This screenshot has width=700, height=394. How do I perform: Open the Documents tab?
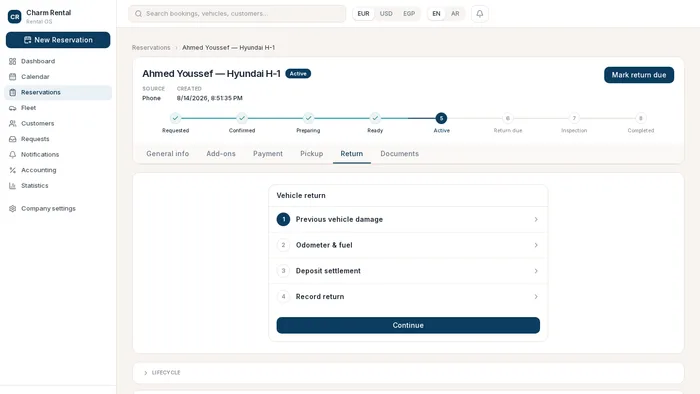point(400,153)
